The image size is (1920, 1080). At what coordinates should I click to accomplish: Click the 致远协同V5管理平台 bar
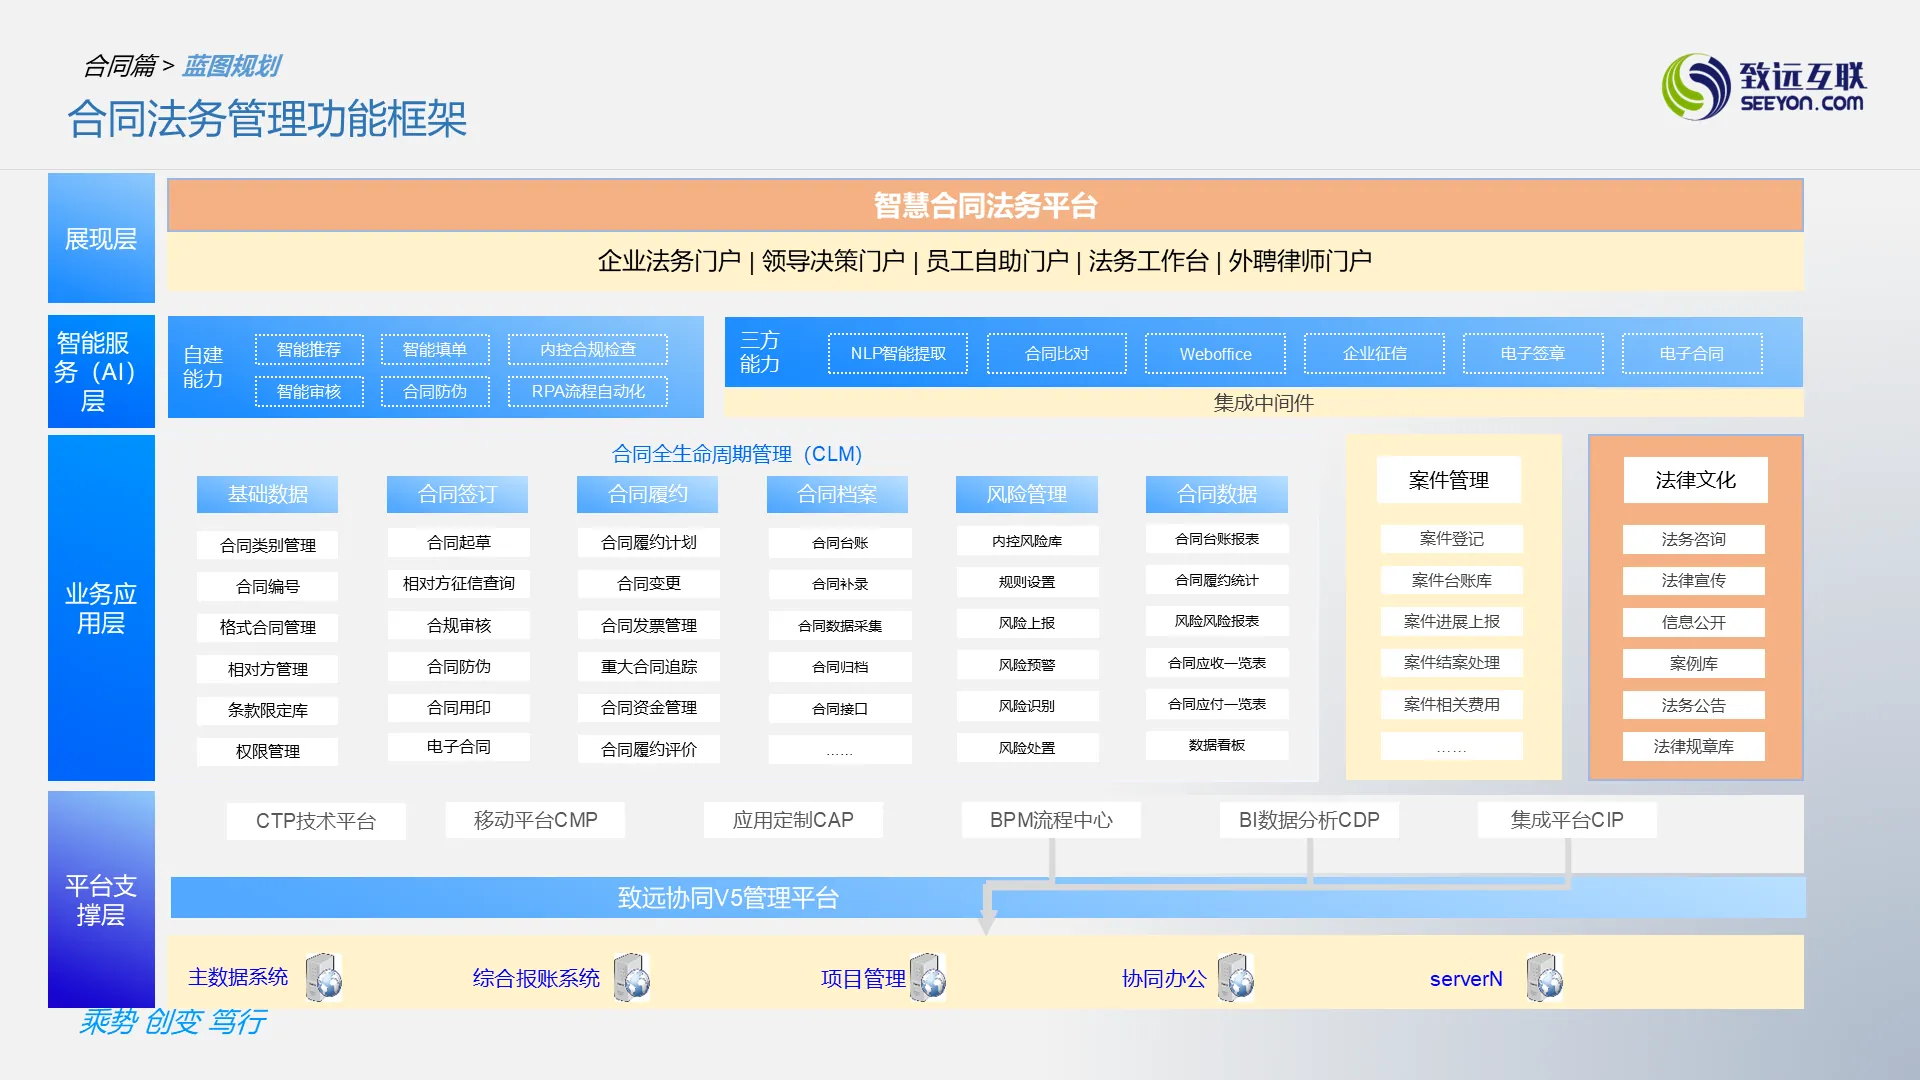[x=988, y=897]
